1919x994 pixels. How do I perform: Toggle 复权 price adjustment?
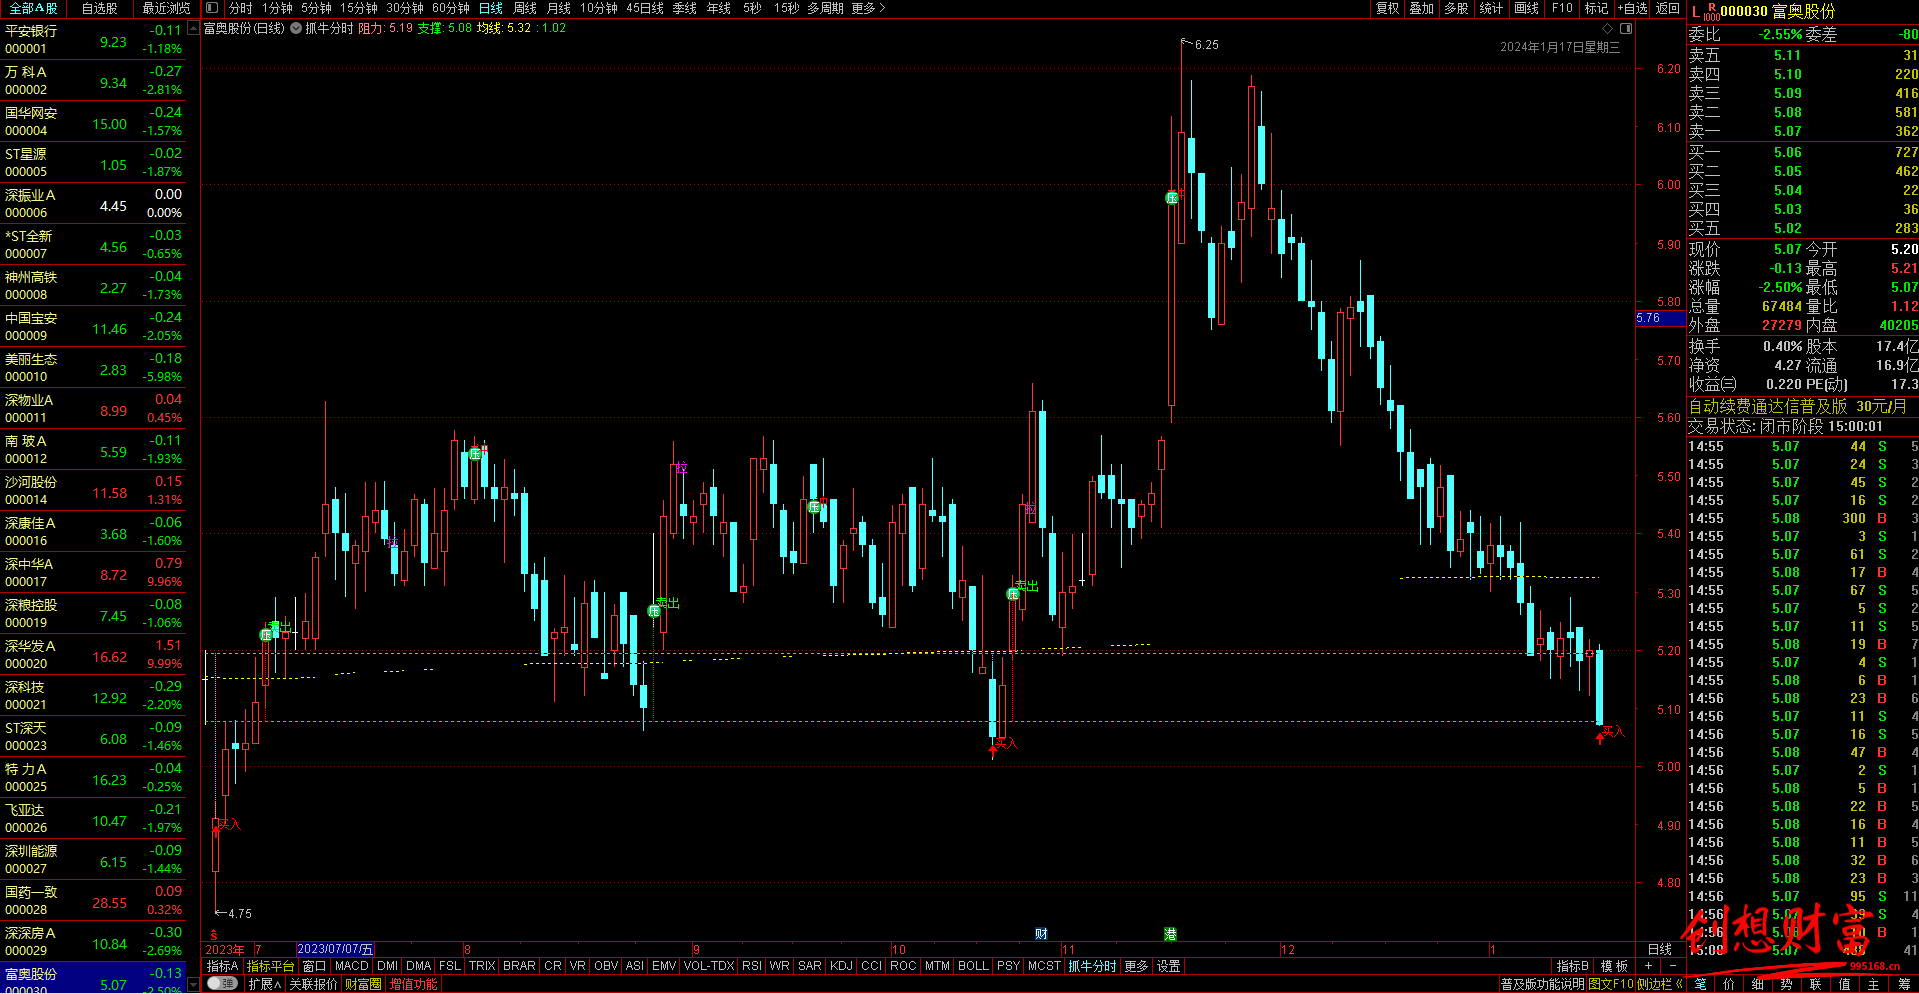(1387, 8)
